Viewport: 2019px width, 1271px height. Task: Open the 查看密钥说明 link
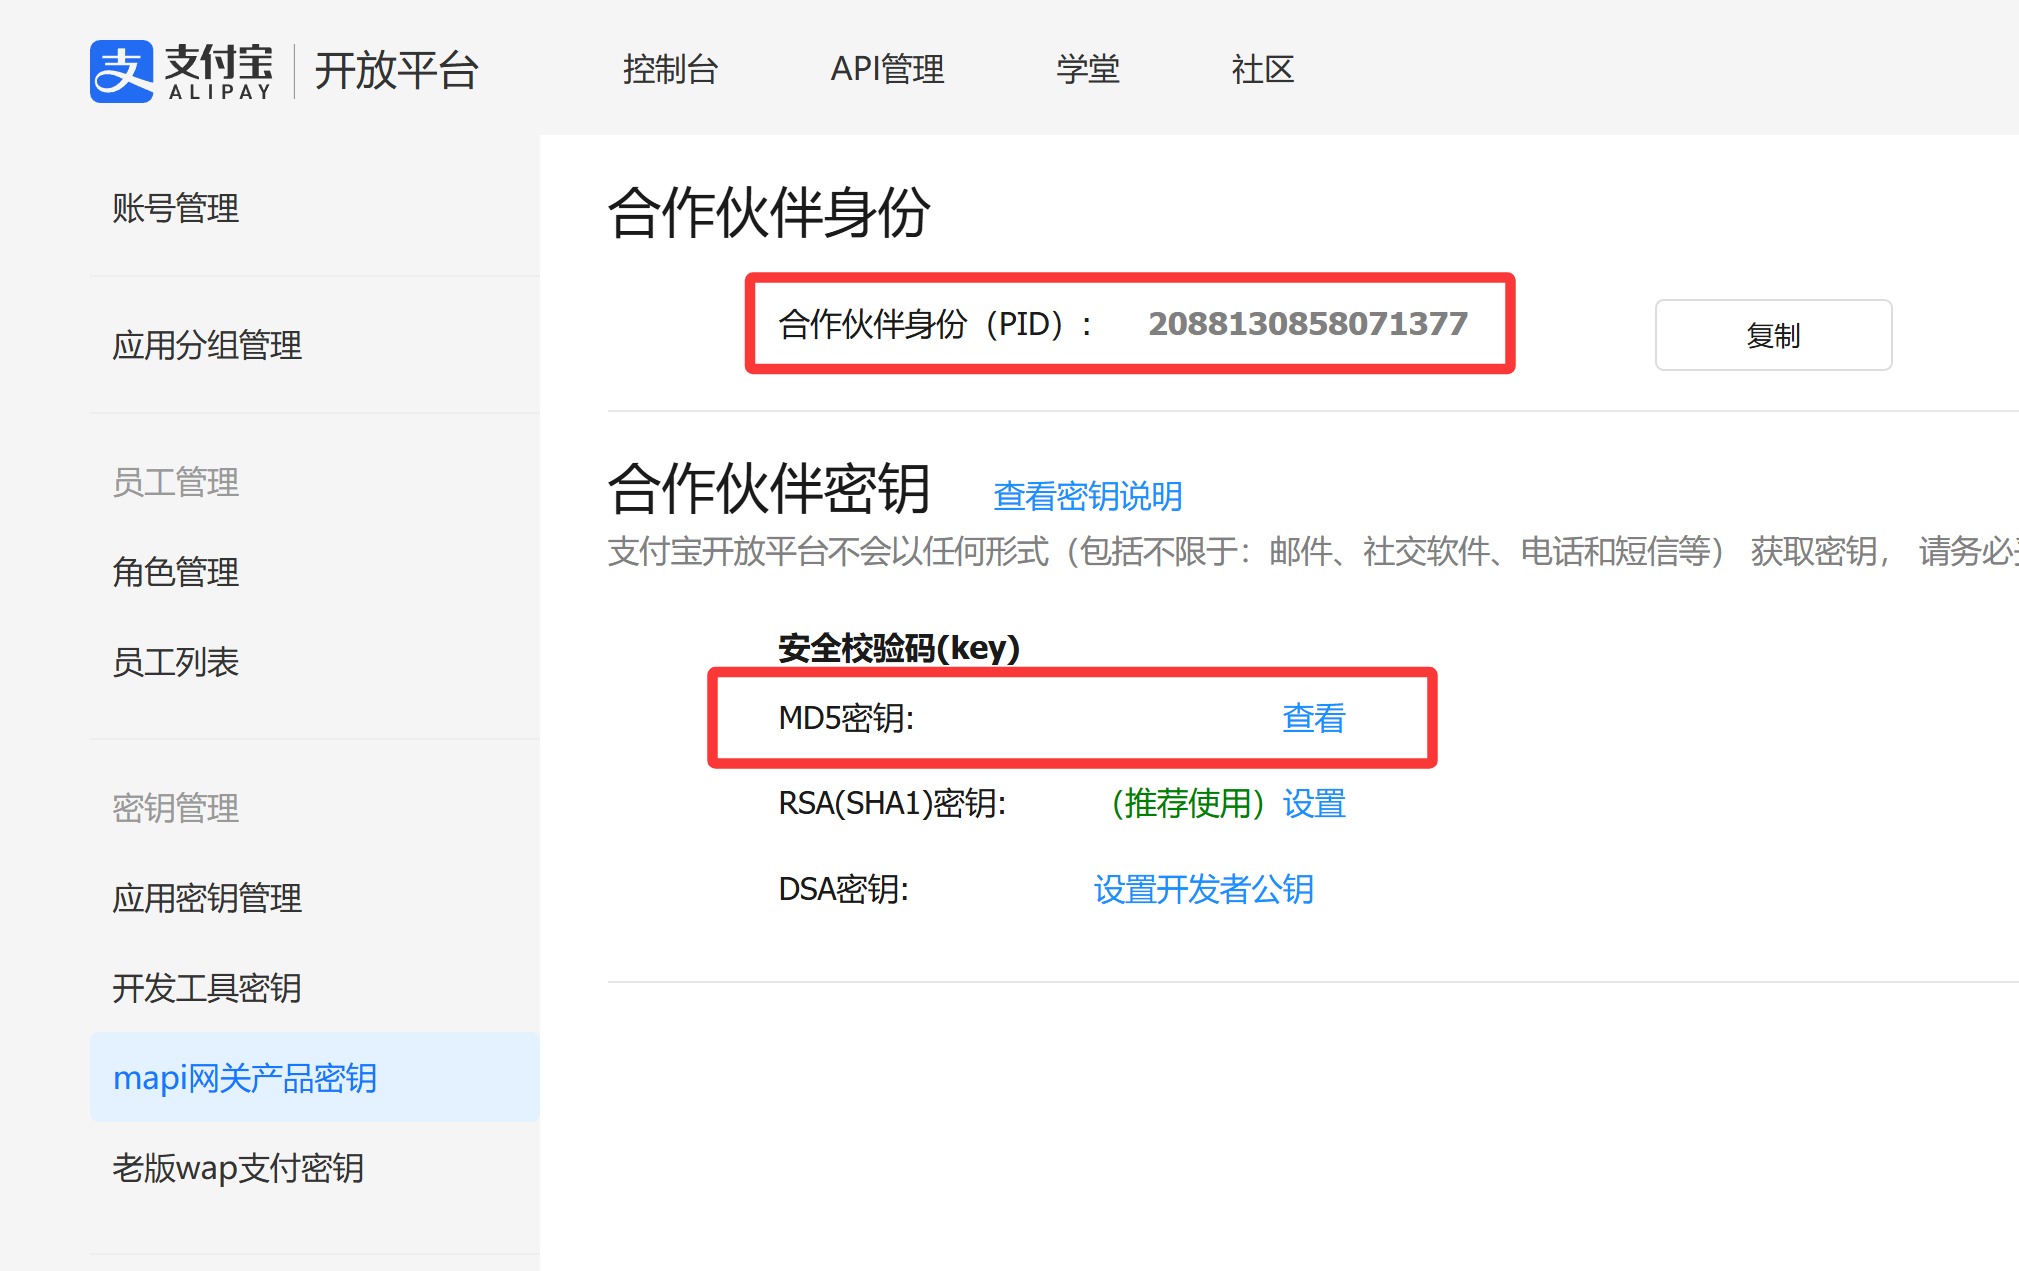[x=1087, y=496]
